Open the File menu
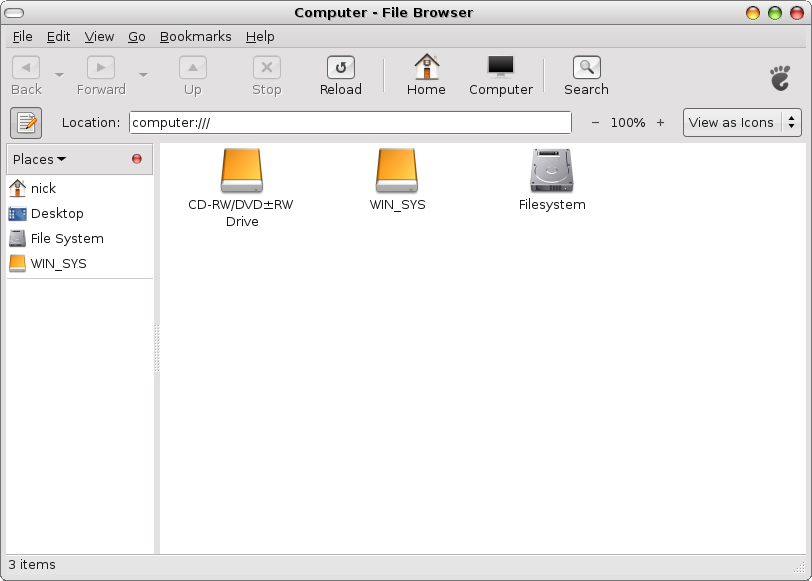Viewport: 812px width, 581px height. click(22, 37)
